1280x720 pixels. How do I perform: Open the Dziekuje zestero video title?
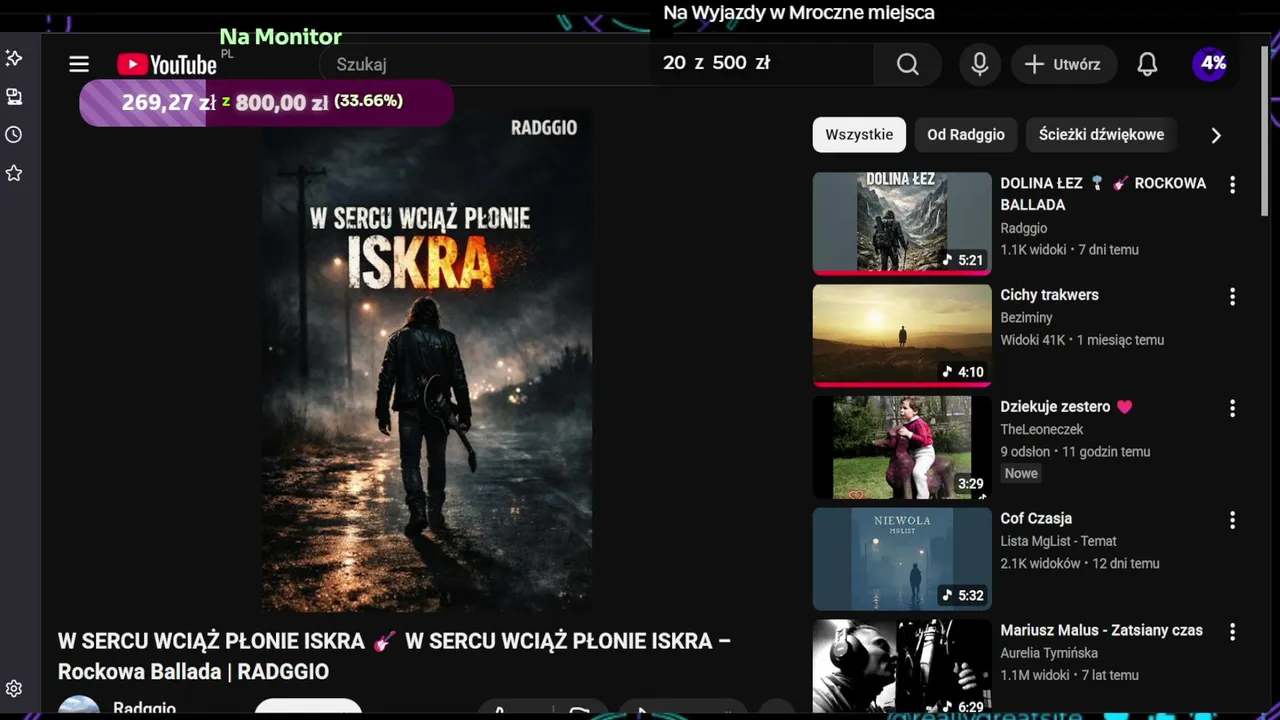1066,407
